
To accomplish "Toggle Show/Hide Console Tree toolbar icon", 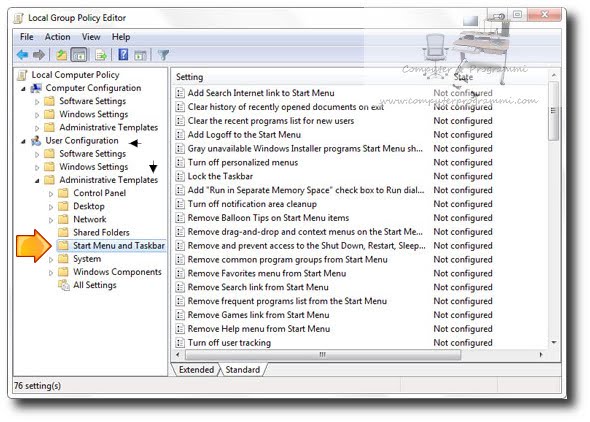I will coord(79,55).
